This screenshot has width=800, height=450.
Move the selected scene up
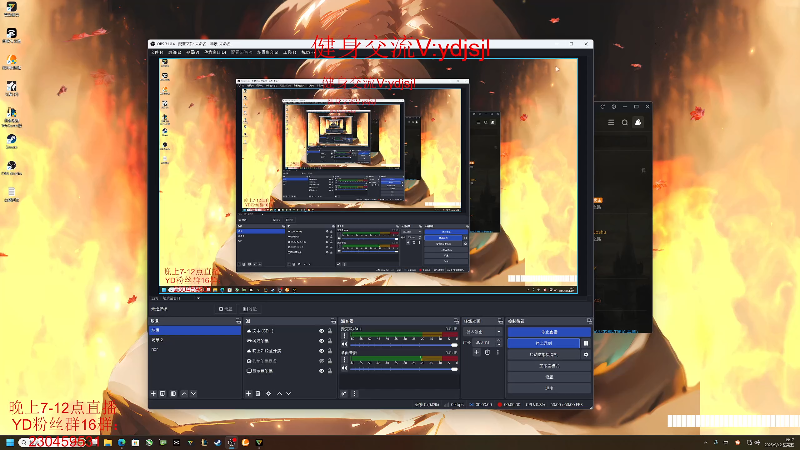point(184,393)
